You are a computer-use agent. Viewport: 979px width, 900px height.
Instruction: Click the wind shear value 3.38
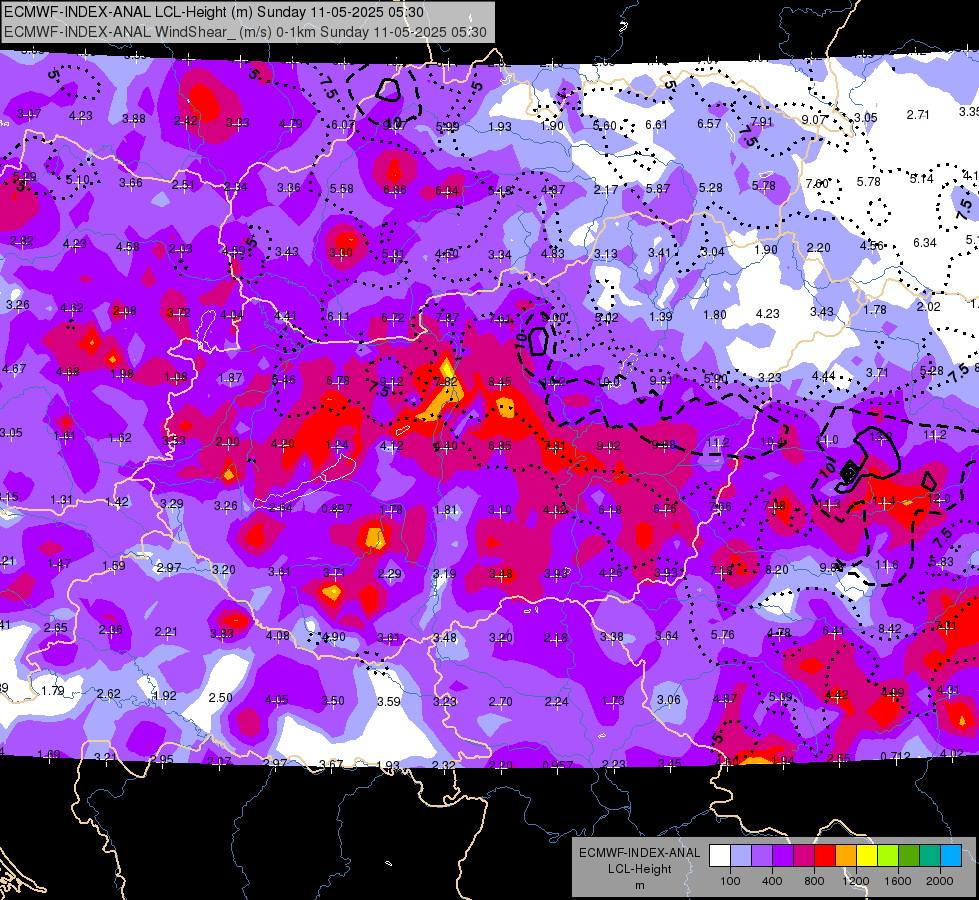[611, 636]
